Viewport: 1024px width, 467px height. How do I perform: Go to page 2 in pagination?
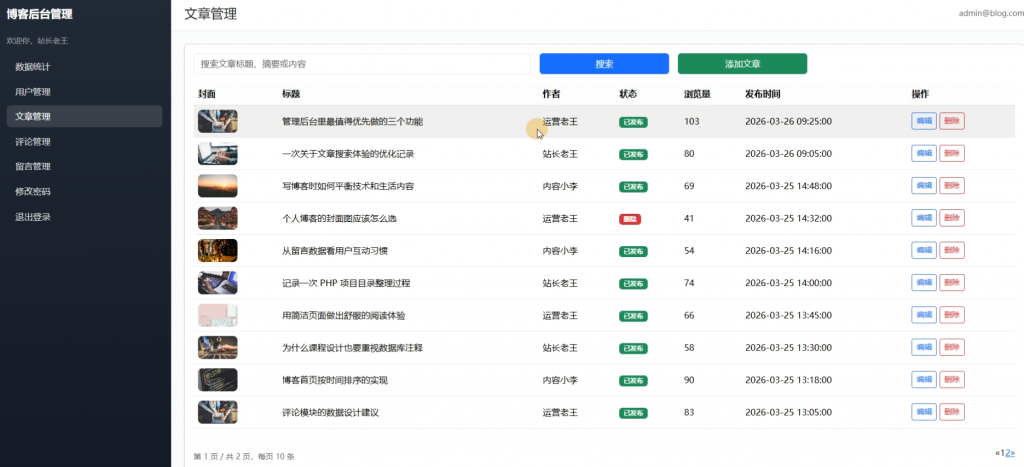point(1008,453)
